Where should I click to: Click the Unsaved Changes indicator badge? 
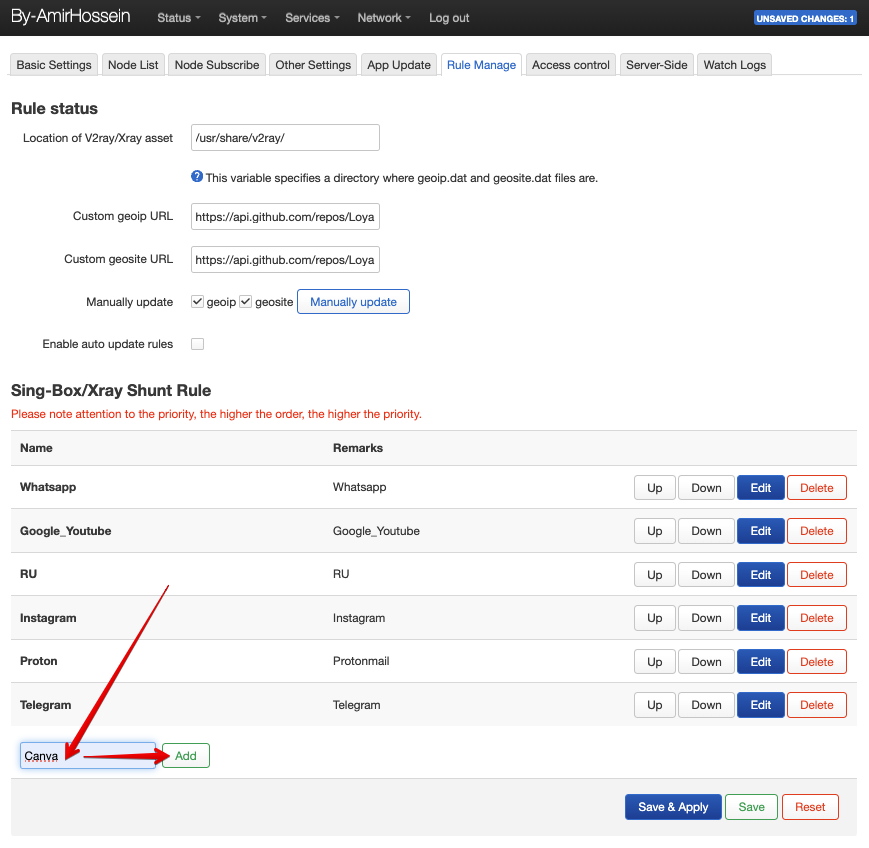click(805, 18)
